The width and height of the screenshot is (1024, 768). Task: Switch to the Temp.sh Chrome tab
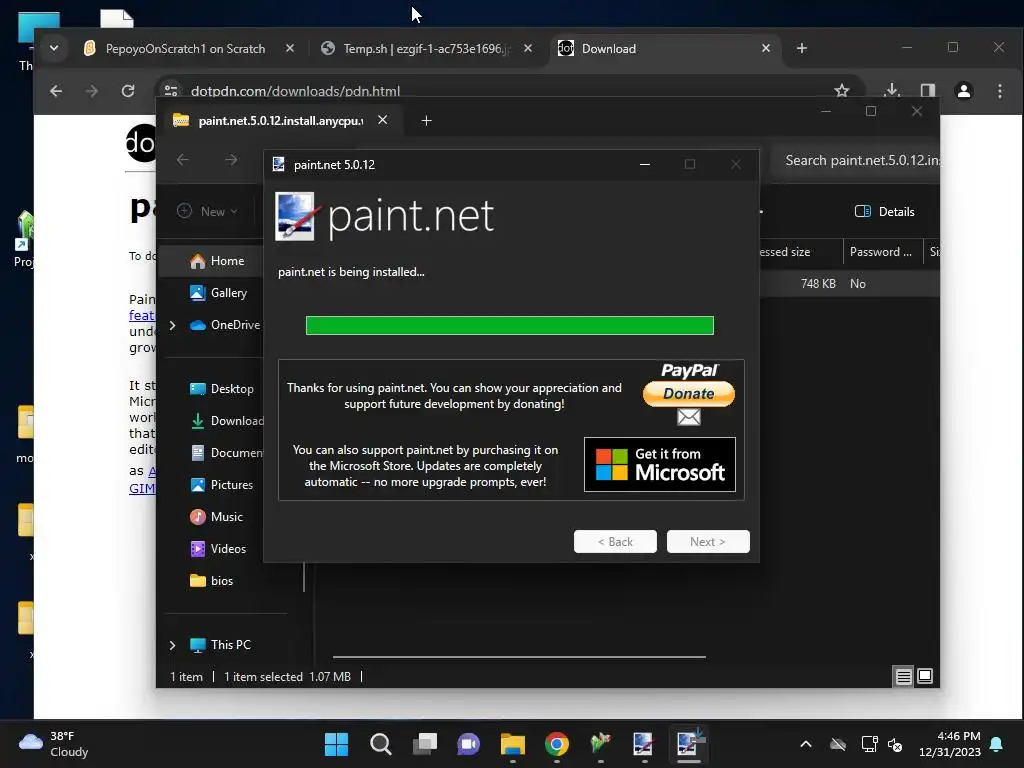click(426, 49)
